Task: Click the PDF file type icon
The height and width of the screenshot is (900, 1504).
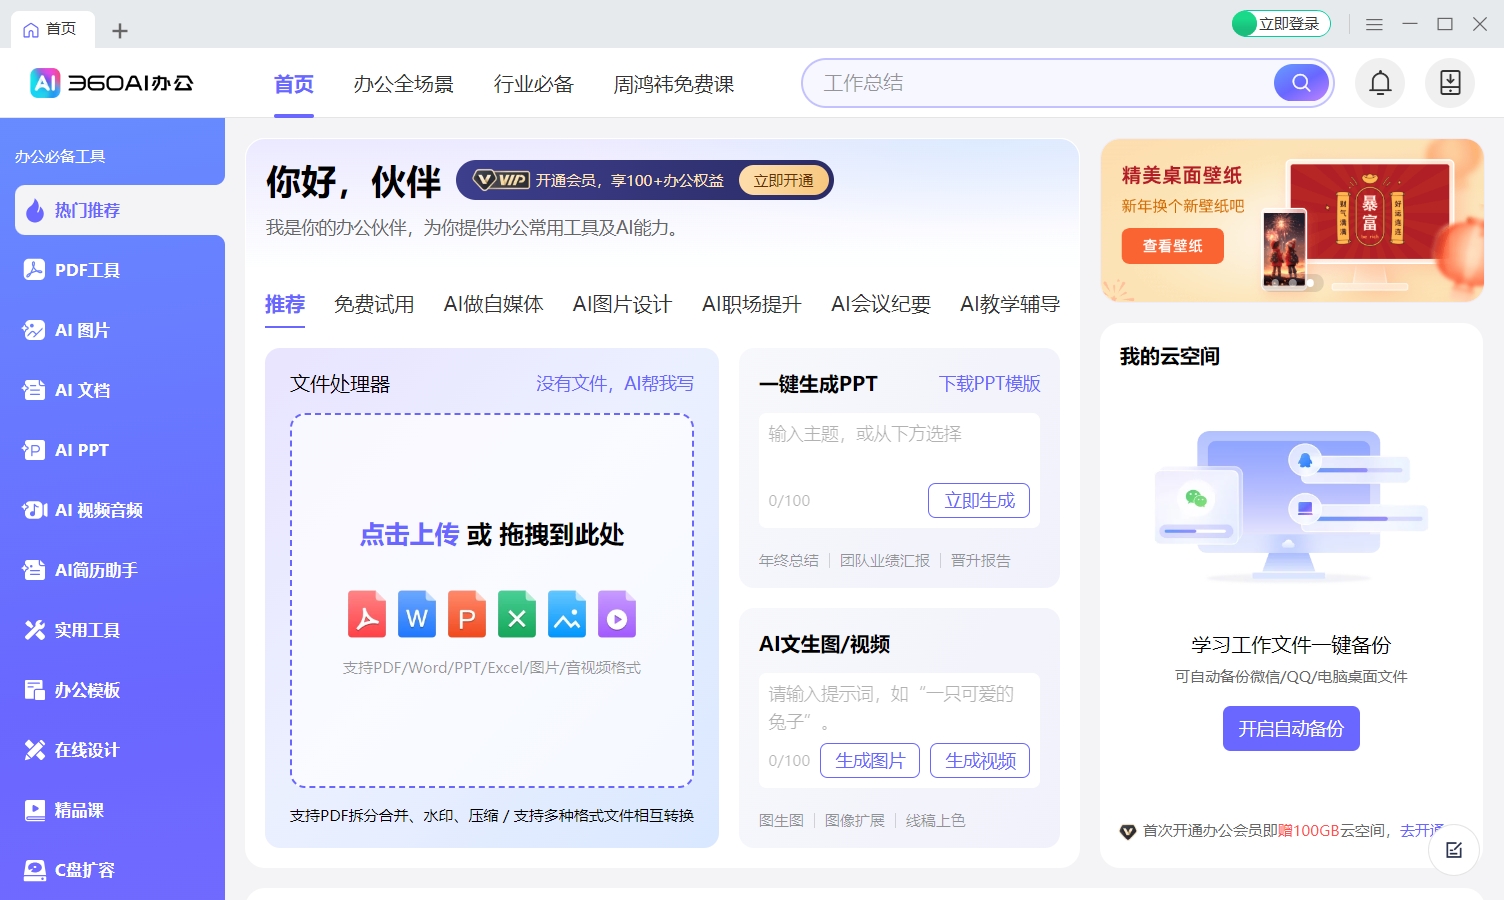Action: point(367,614)
